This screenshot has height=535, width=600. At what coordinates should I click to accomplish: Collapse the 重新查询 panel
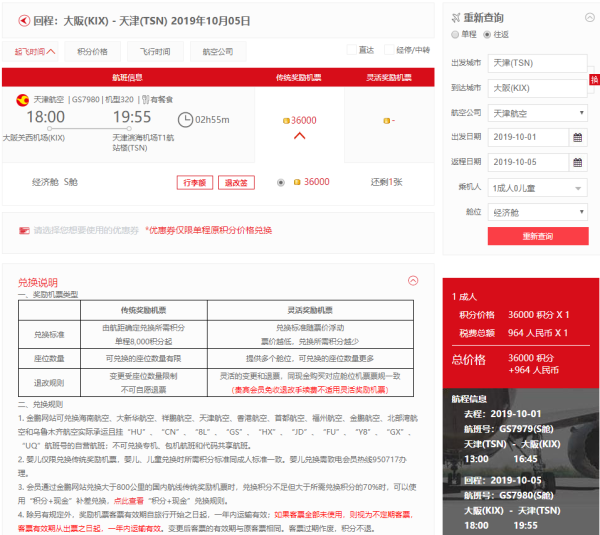[x=590, y=17]
